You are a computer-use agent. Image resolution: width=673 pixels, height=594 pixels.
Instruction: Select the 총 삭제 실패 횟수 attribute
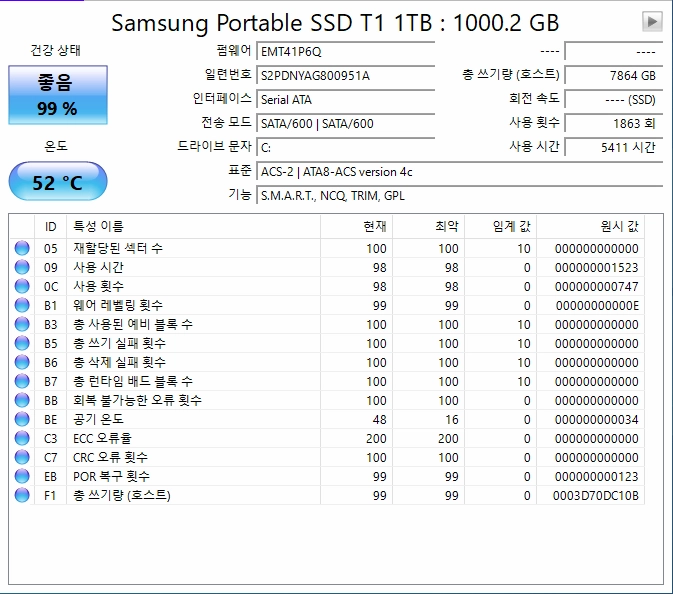click(x=119, y=362)
